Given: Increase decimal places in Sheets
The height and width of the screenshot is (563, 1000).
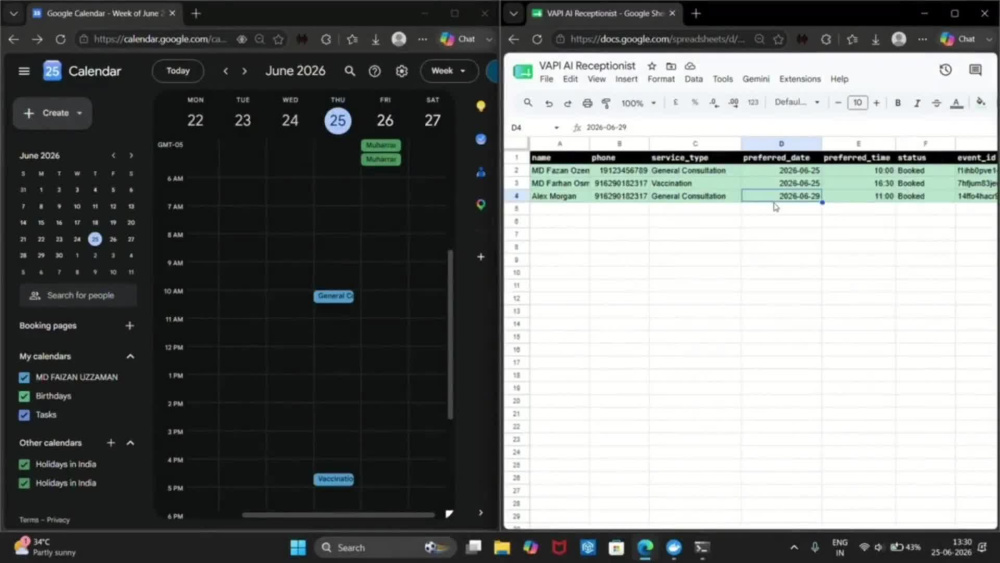Looking at the screenshot, I should (733, 103).
